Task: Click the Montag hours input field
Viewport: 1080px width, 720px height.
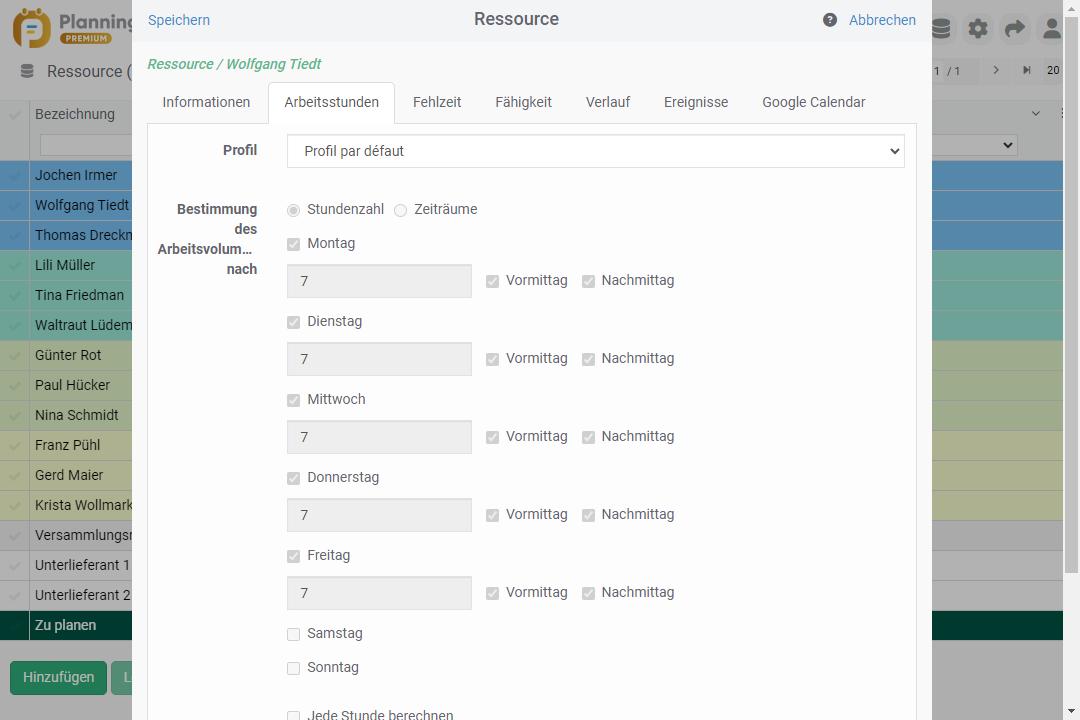Action: coord(379,281)
